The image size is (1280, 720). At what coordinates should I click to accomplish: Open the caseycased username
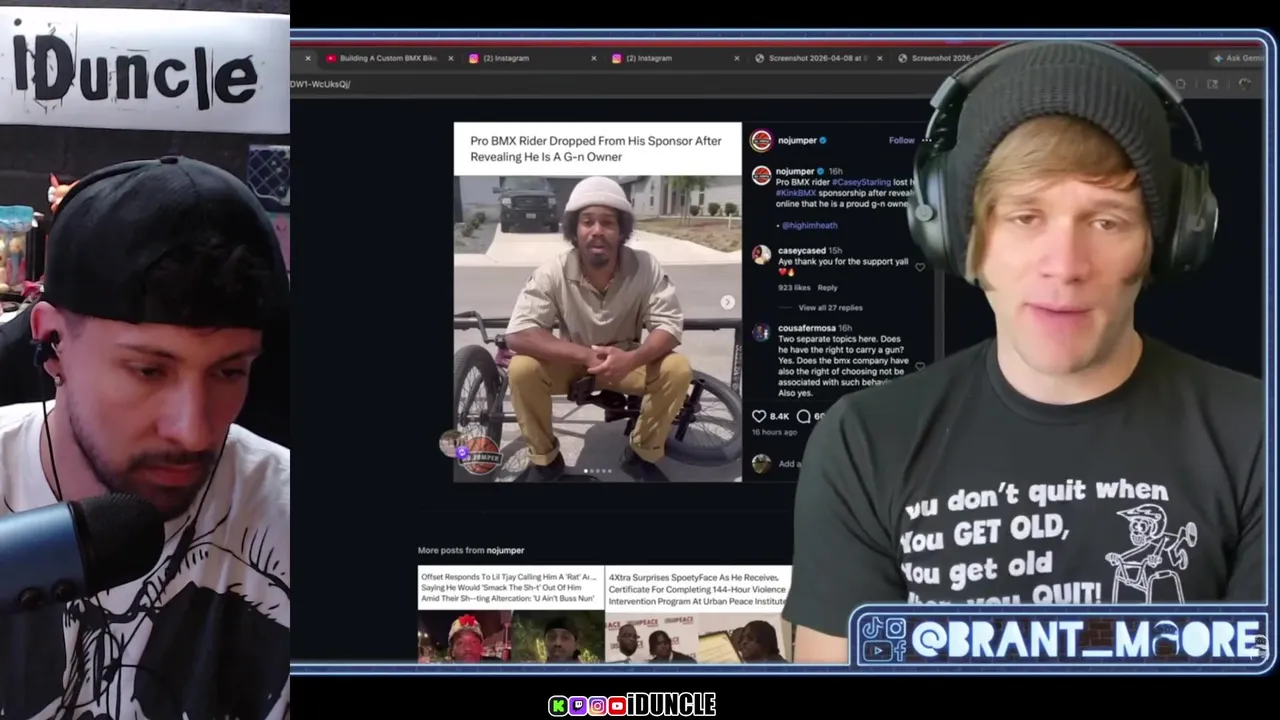pyautogui.click(x=802, y=251)
